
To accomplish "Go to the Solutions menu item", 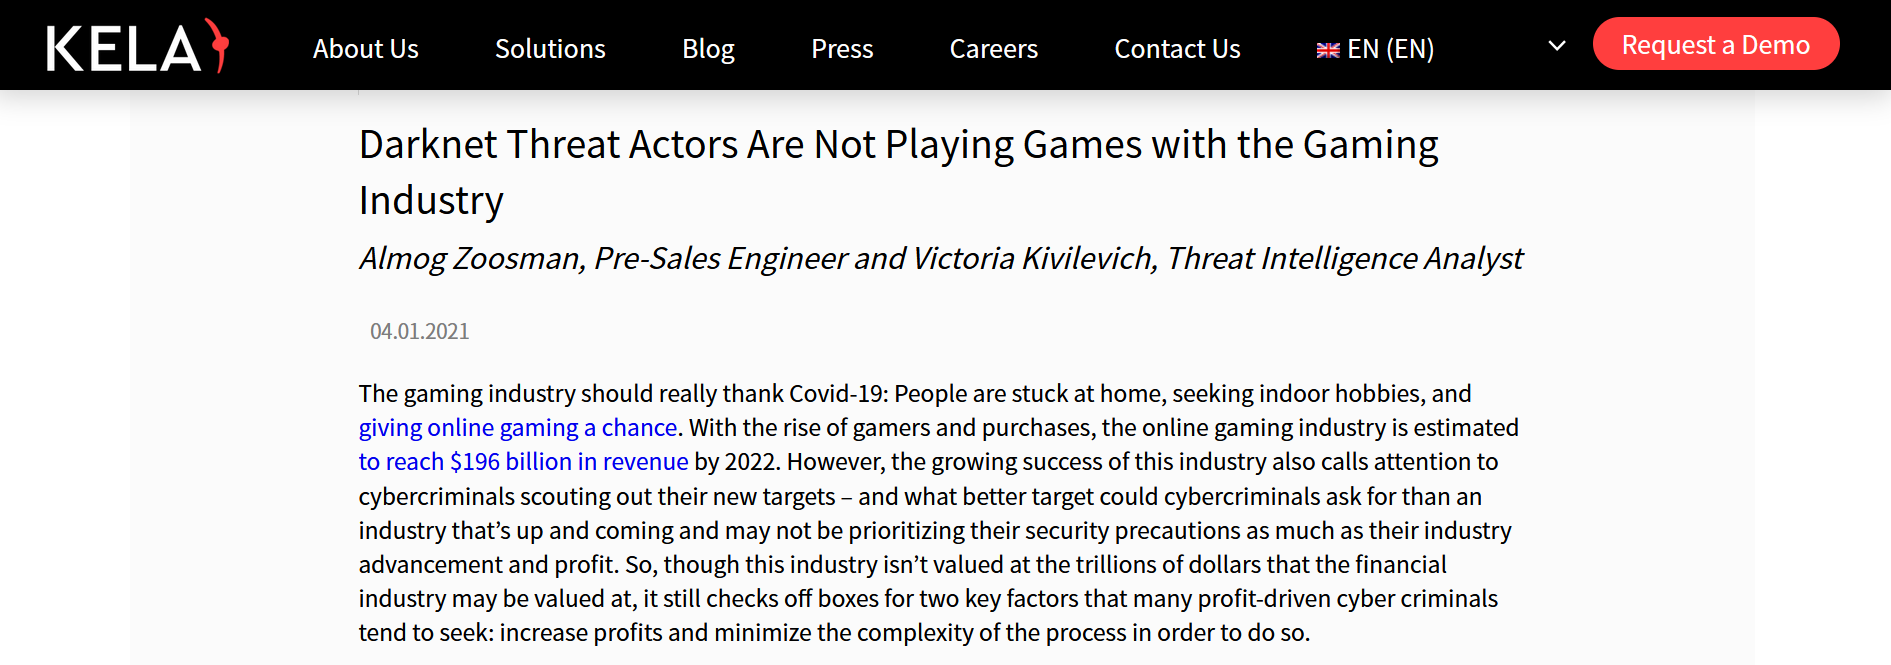I will coord(550,49).
